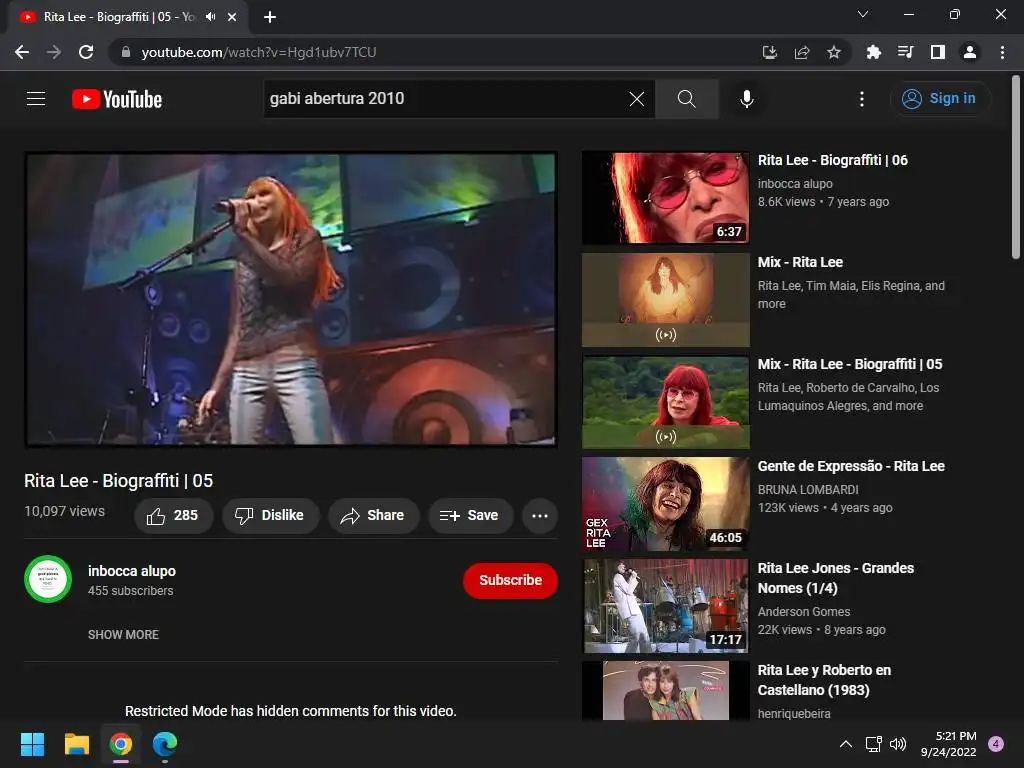1024x768 pixels.
Task: Go back in browser history
Action: [22, 52]
